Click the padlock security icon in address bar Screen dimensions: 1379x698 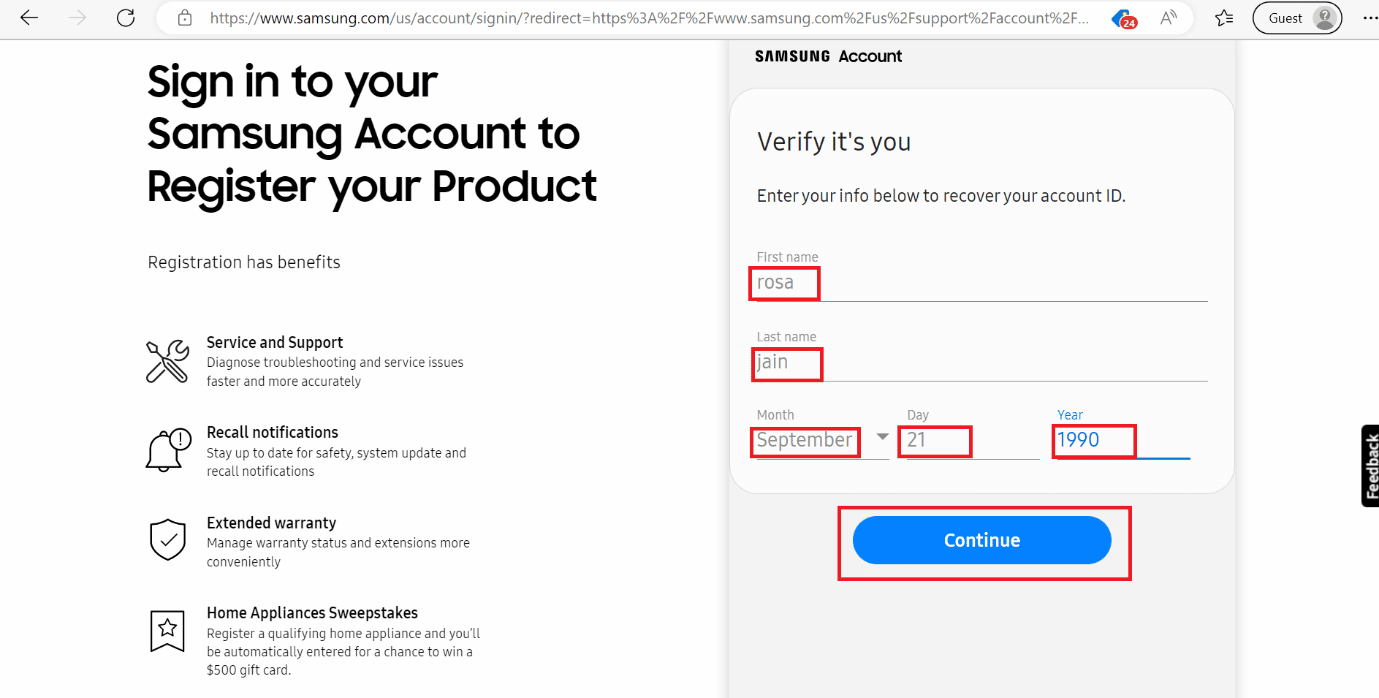[185, 17]
